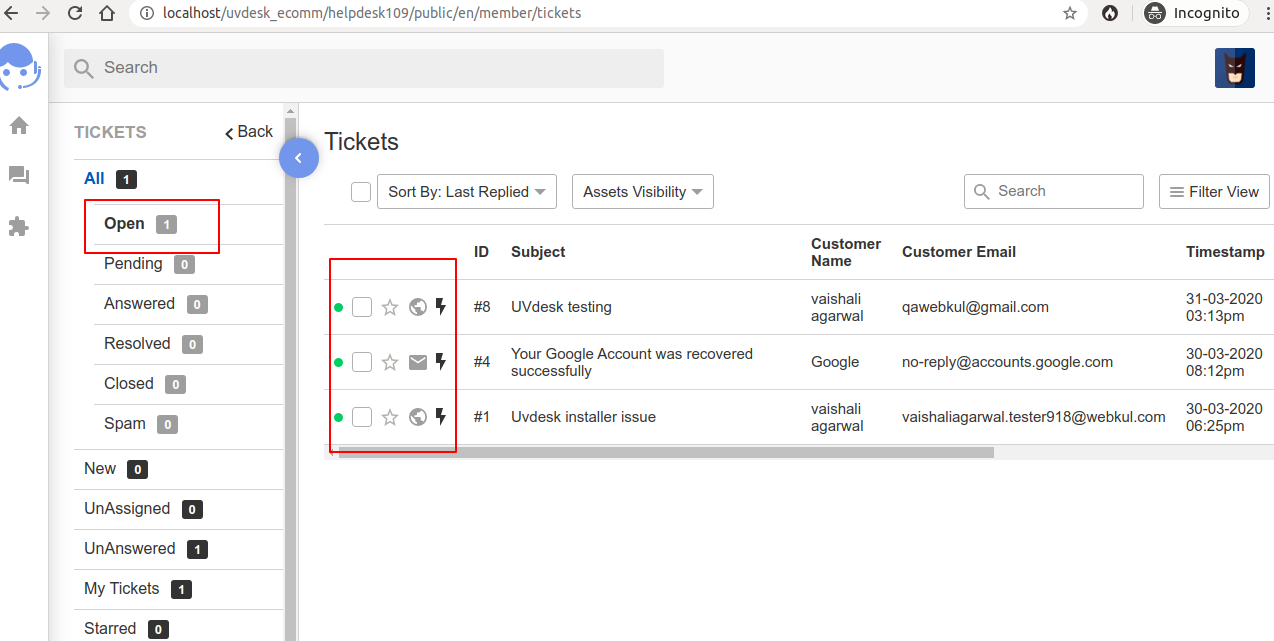Select the Pending status filter
The image size is (1274, 641).
pyautogui.click(x=149, y=264)
